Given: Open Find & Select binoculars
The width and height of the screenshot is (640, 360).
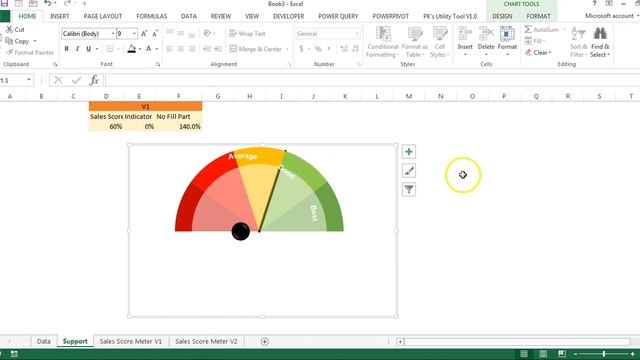Looking at the screenshot, I should click(600, 42).
